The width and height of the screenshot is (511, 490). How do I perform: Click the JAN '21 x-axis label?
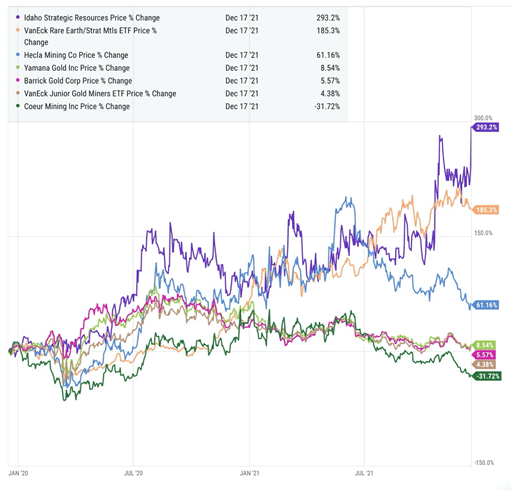pos(250,473)
